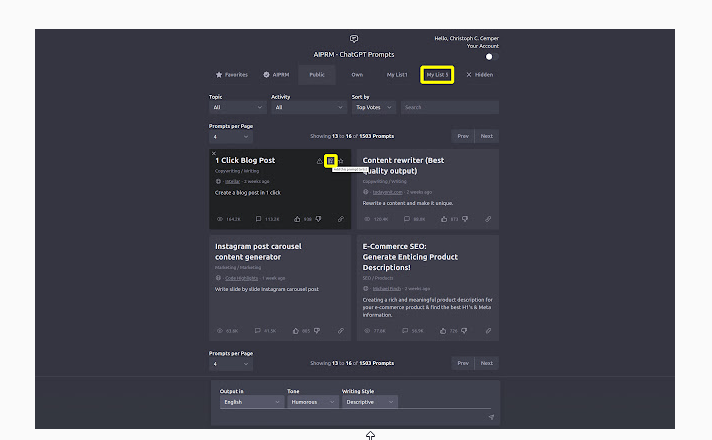712x440 pixels.
Task: Click views eye icon on 1 Click Blog Post
Action: [220, 219]
